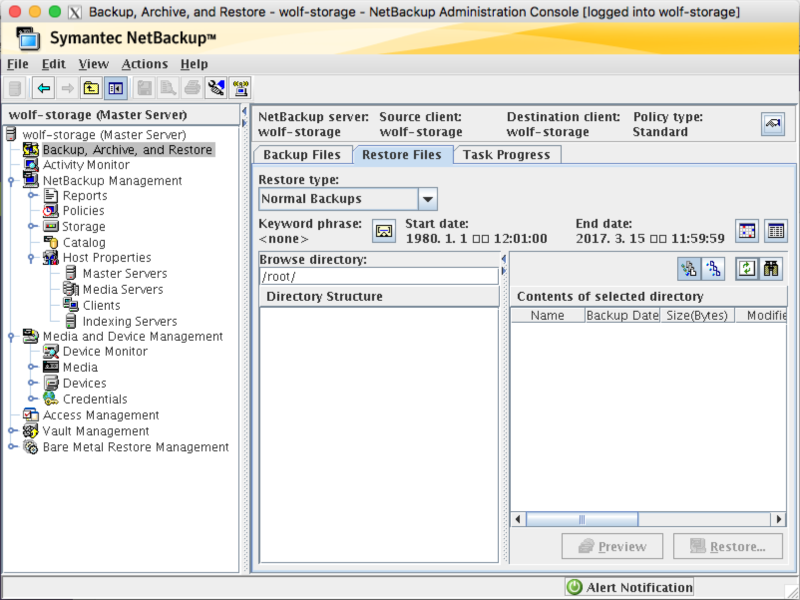Select Activity Monitor in the tree
The height and width of the screenshot is (600, 800).
pos(86,165)
